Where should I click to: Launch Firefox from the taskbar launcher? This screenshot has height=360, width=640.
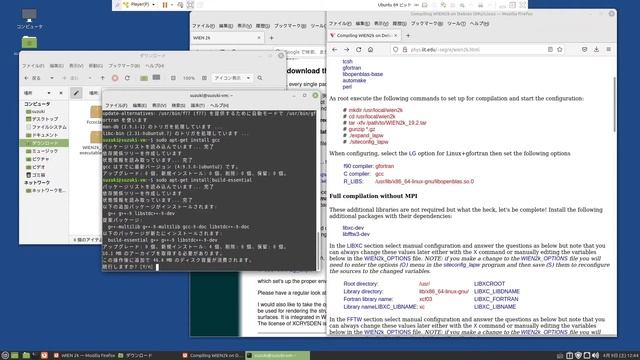44,356
